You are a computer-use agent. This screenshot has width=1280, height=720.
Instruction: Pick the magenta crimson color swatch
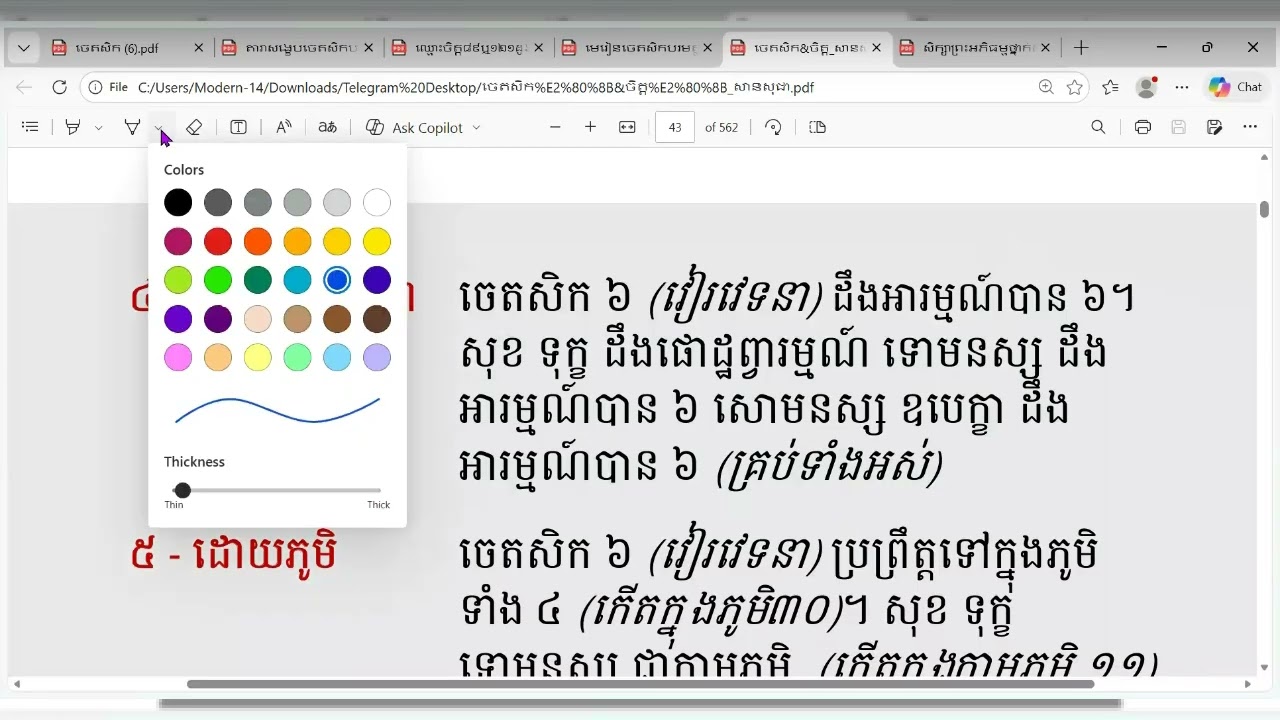tap(178, 241)
